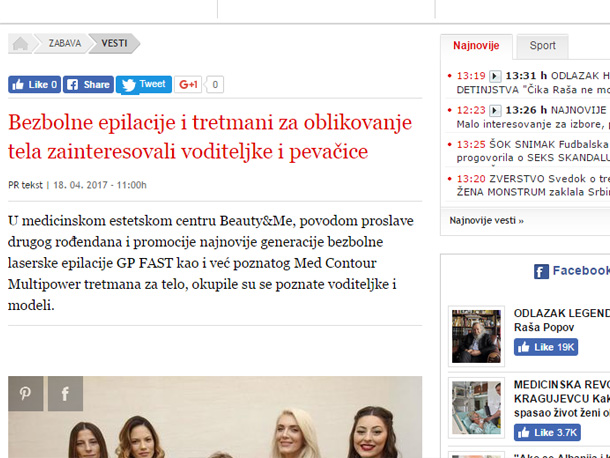
Task: Click the home icon in breadcrumb
Action: pyautogui.click(x=20, y=43)
